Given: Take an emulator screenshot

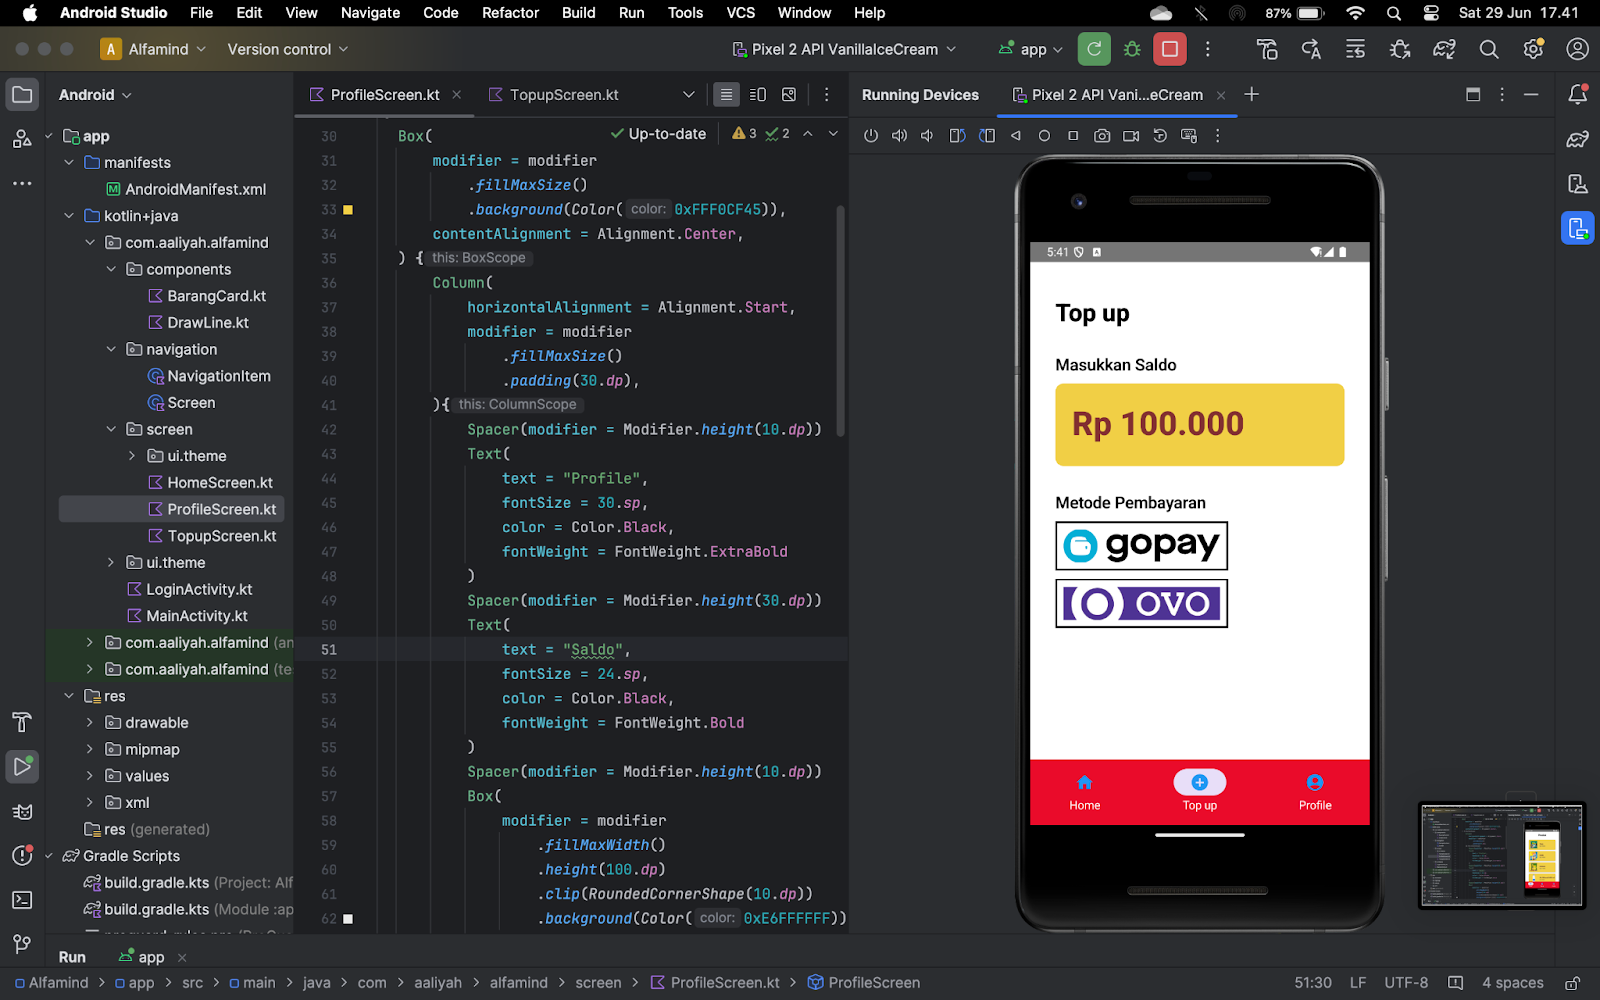Looking at the screenshot, I should pyautogui.click(x=1102, y=136).
